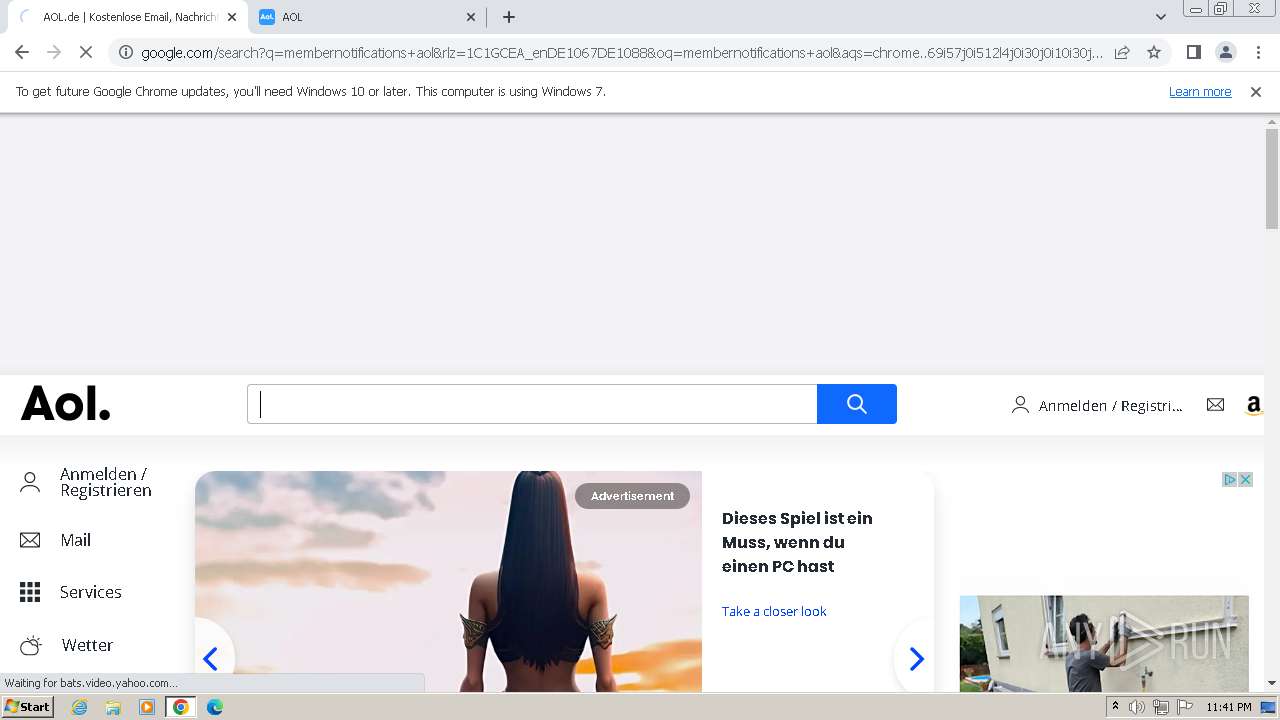Open the Chrome side panel icon
Screen dimensions: 1280x720
(x=1193, y=52)
